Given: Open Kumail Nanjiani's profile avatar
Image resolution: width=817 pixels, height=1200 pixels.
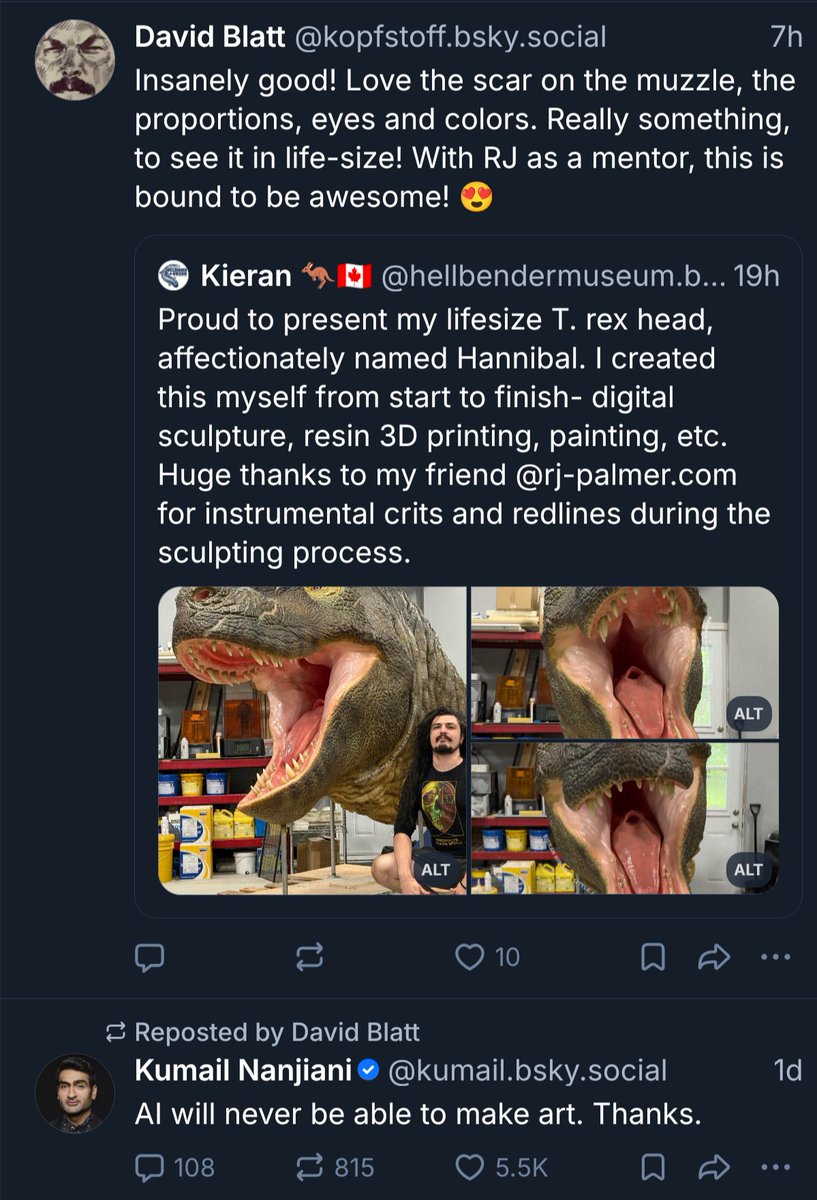Looking at the screenshot, I should [75, 1093].
